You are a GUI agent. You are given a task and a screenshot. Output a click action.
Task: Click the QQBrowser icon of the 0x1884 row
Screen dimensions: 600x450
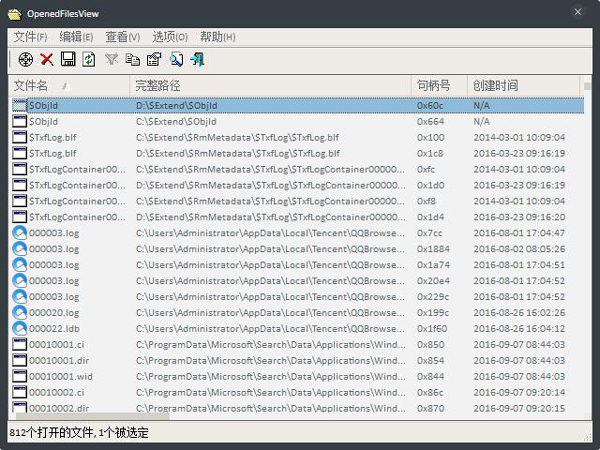tap(20, 249)
